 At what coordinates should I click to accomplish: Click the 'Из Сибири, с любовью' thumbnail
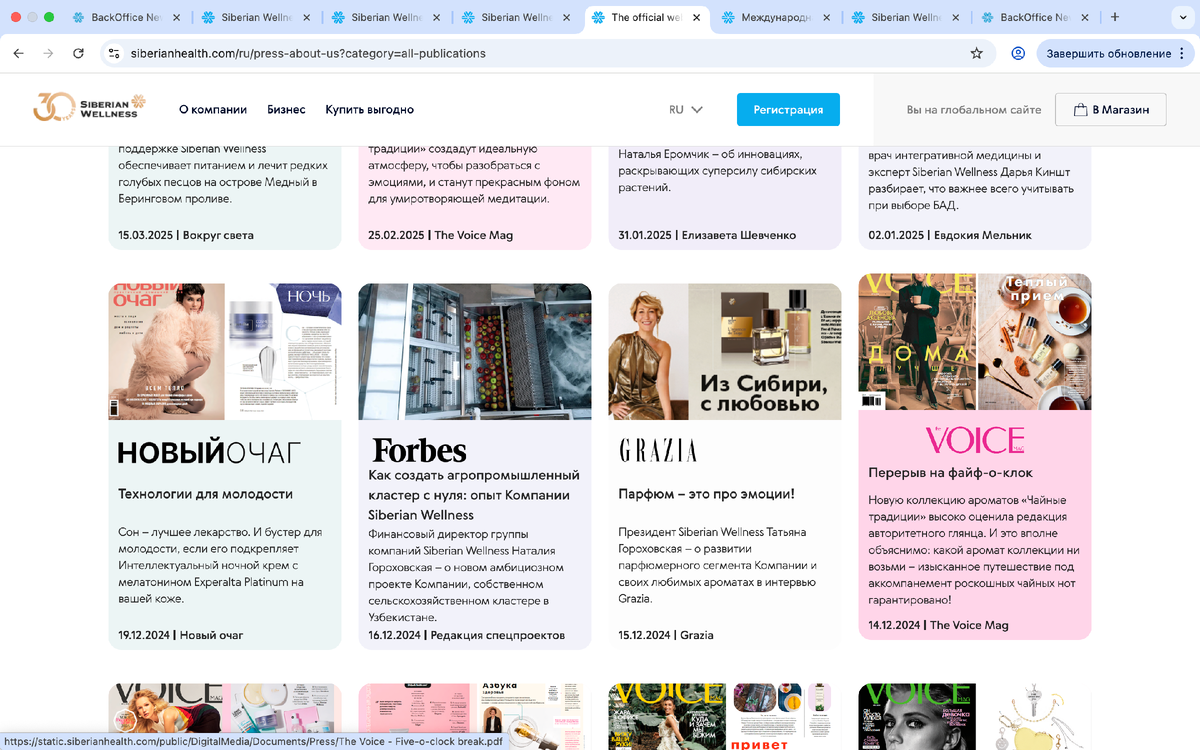725,351
